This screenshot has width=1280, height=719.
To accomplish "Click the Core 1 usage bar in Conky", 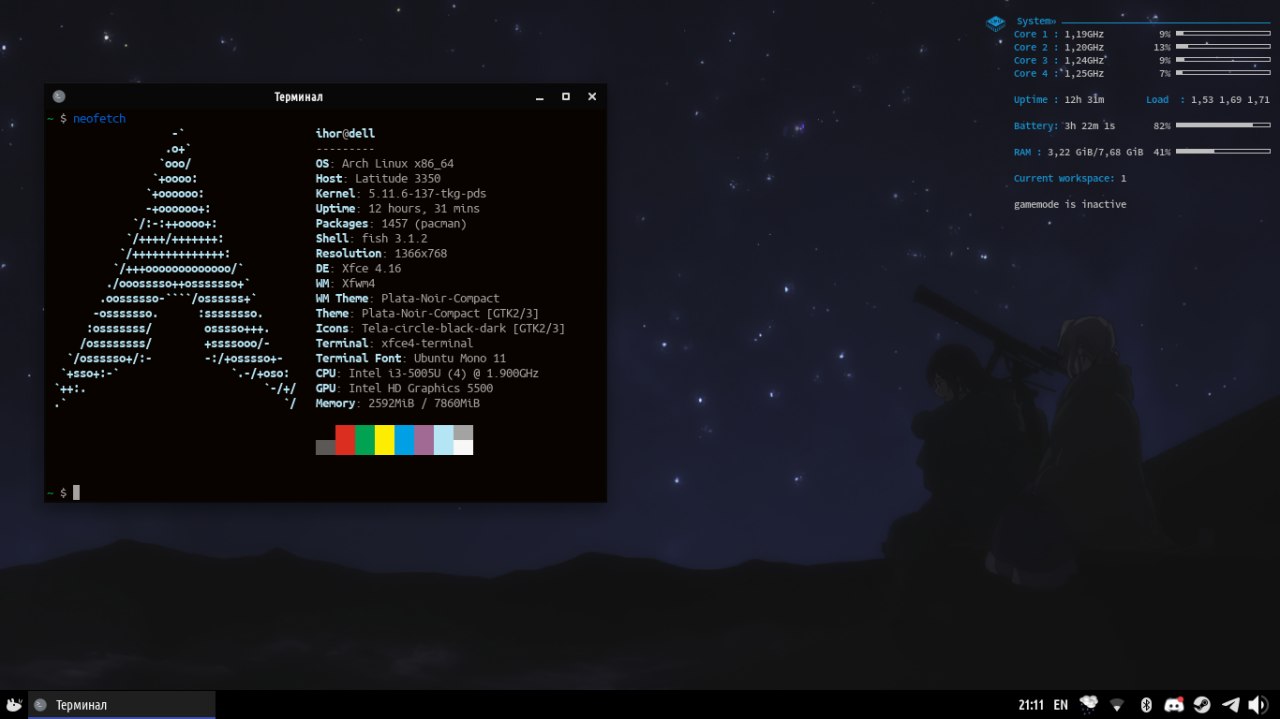I will click(x=1223, y=34).
